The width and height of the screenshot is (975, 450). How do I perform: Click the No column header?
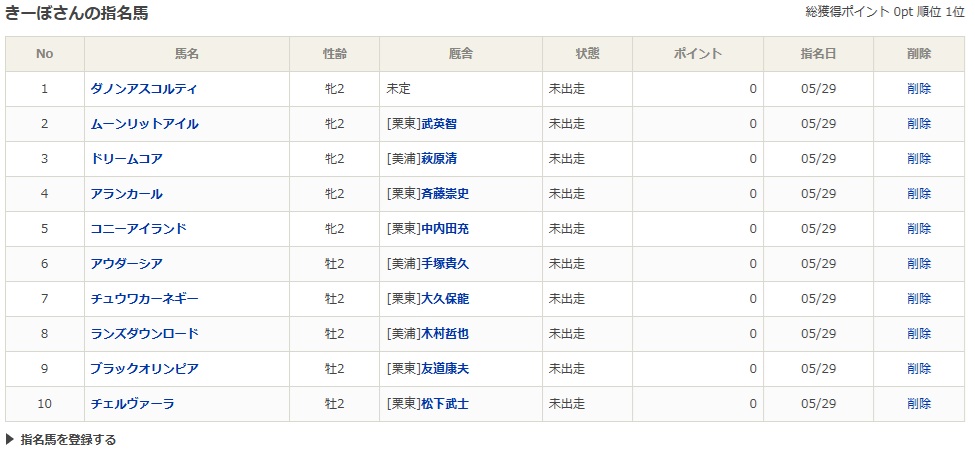coord(45,53)
